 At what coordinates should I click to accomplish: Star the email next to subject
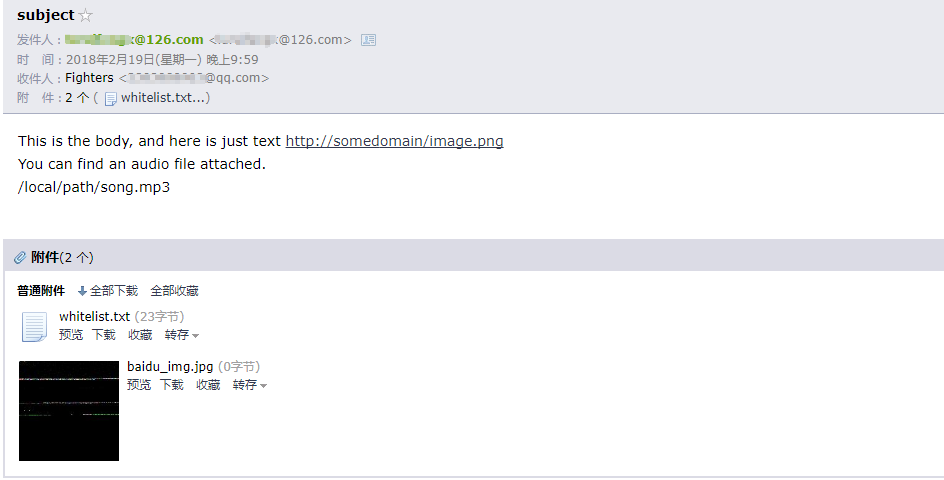(86, 16)
